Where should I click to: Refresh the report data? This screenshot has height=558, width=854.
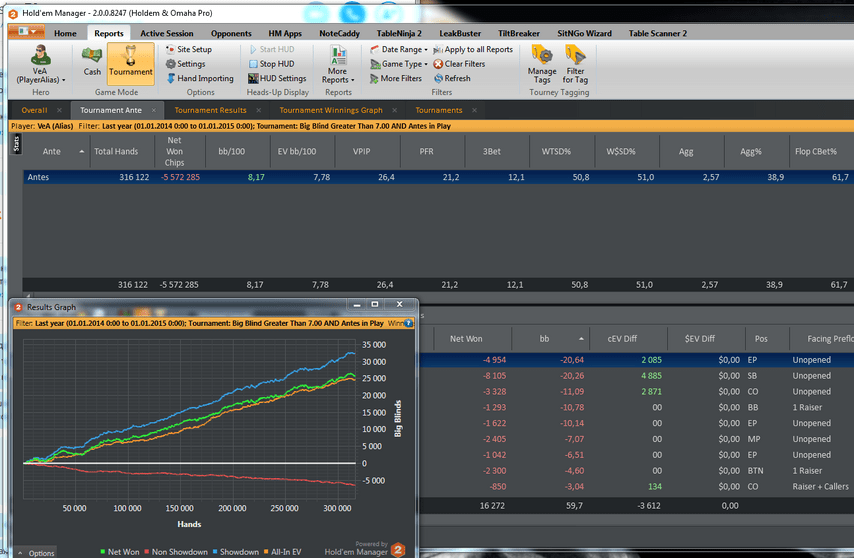tap(452, 78)
